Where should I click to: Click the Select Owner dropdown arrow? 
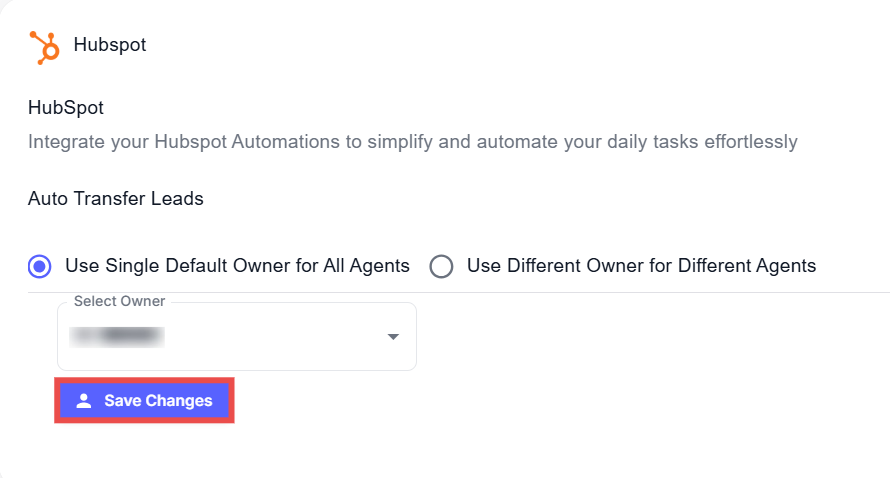coord(393,337)
